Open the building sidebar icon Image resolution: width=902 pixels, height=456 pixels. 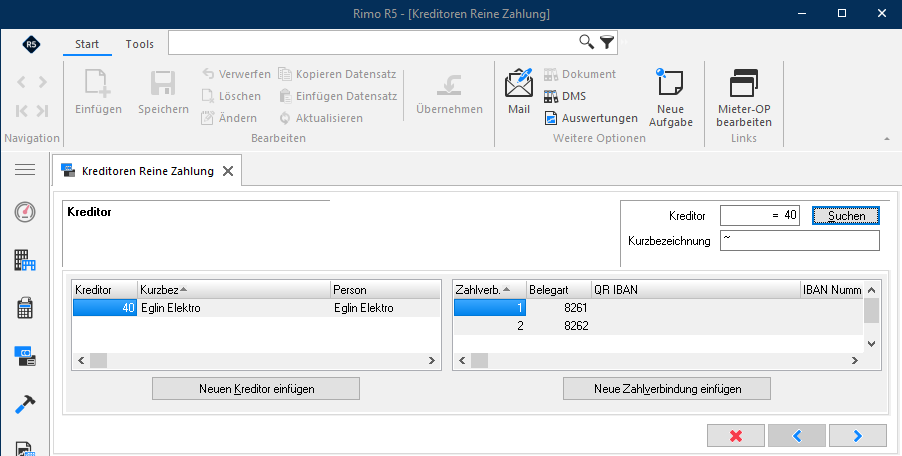(25, 260)
